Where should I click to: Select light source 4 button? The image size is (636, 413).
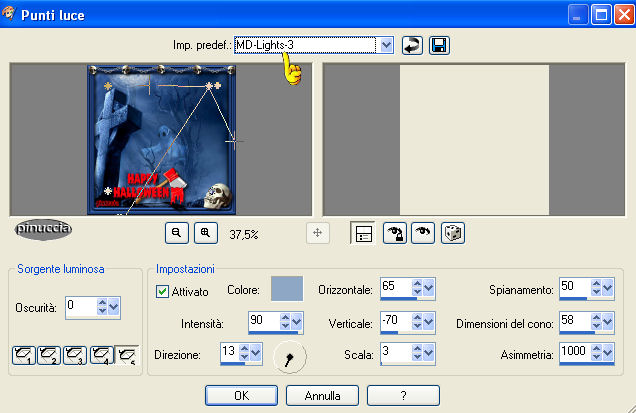coord(101,355)
